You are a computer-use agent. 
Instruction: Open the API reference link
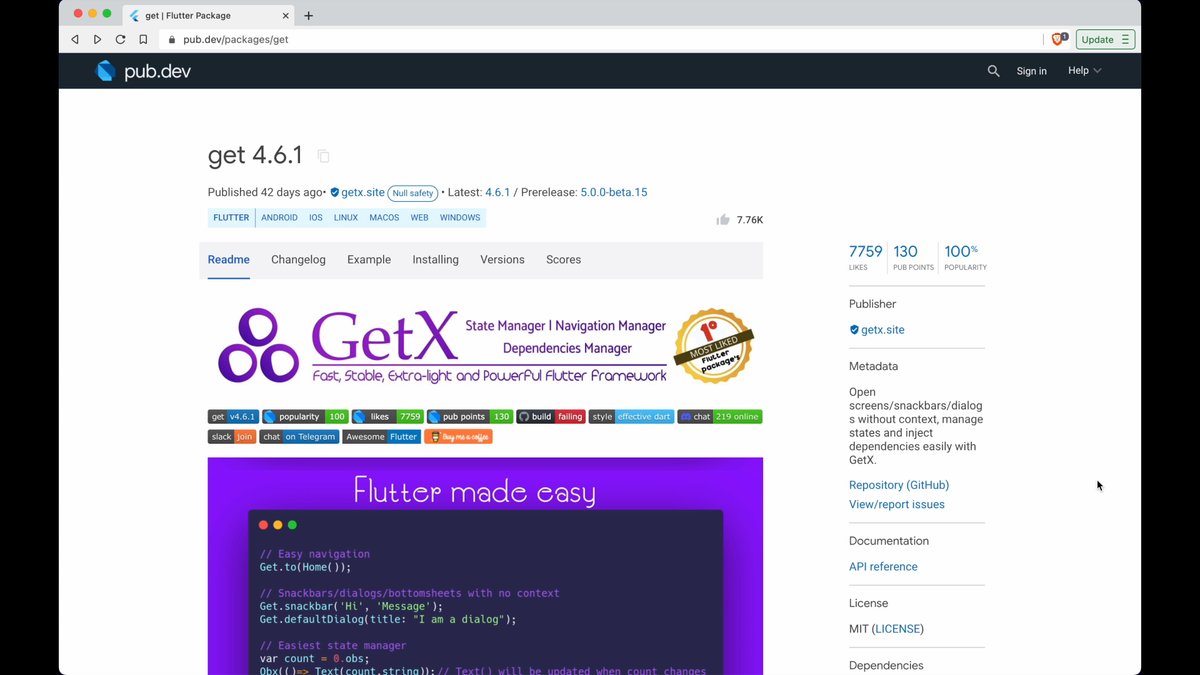click(x=882, y=567)
